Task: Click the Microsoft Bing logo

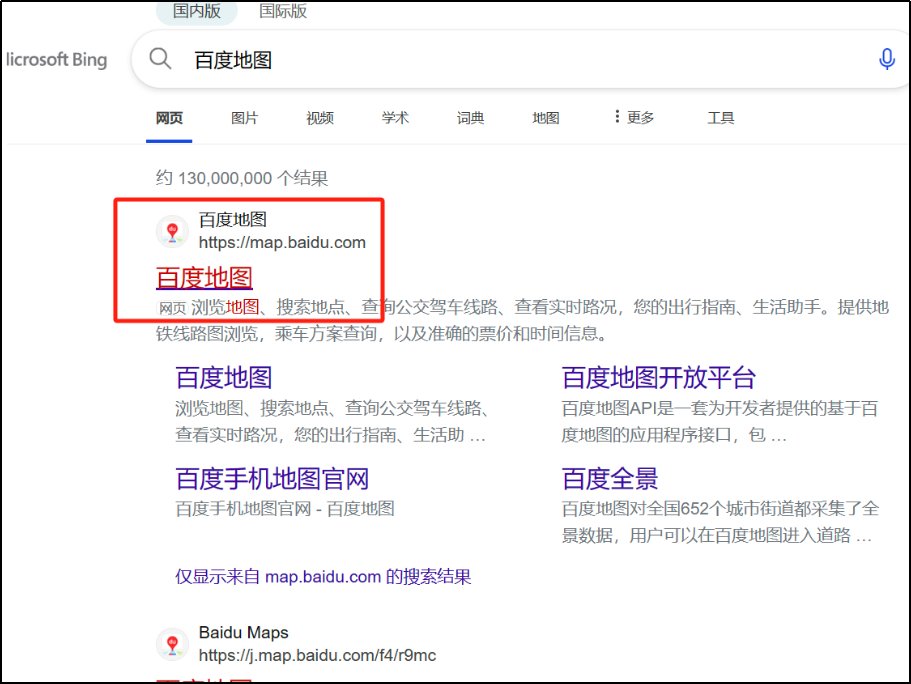Action: click(x=55, y=60)
